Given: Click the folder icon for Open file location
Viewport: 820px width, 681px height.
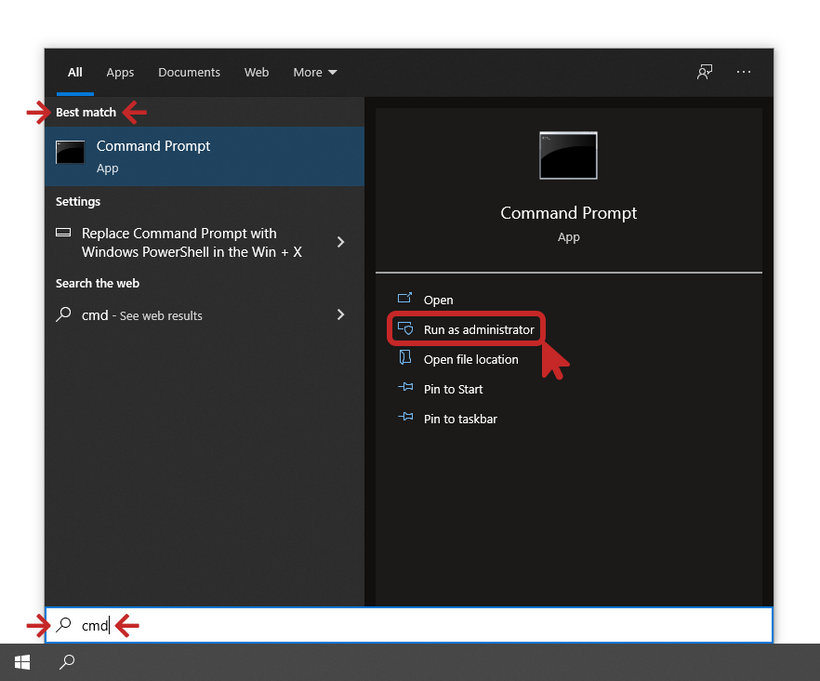Looking at the screenshot, I should click(x=405, y=359).
